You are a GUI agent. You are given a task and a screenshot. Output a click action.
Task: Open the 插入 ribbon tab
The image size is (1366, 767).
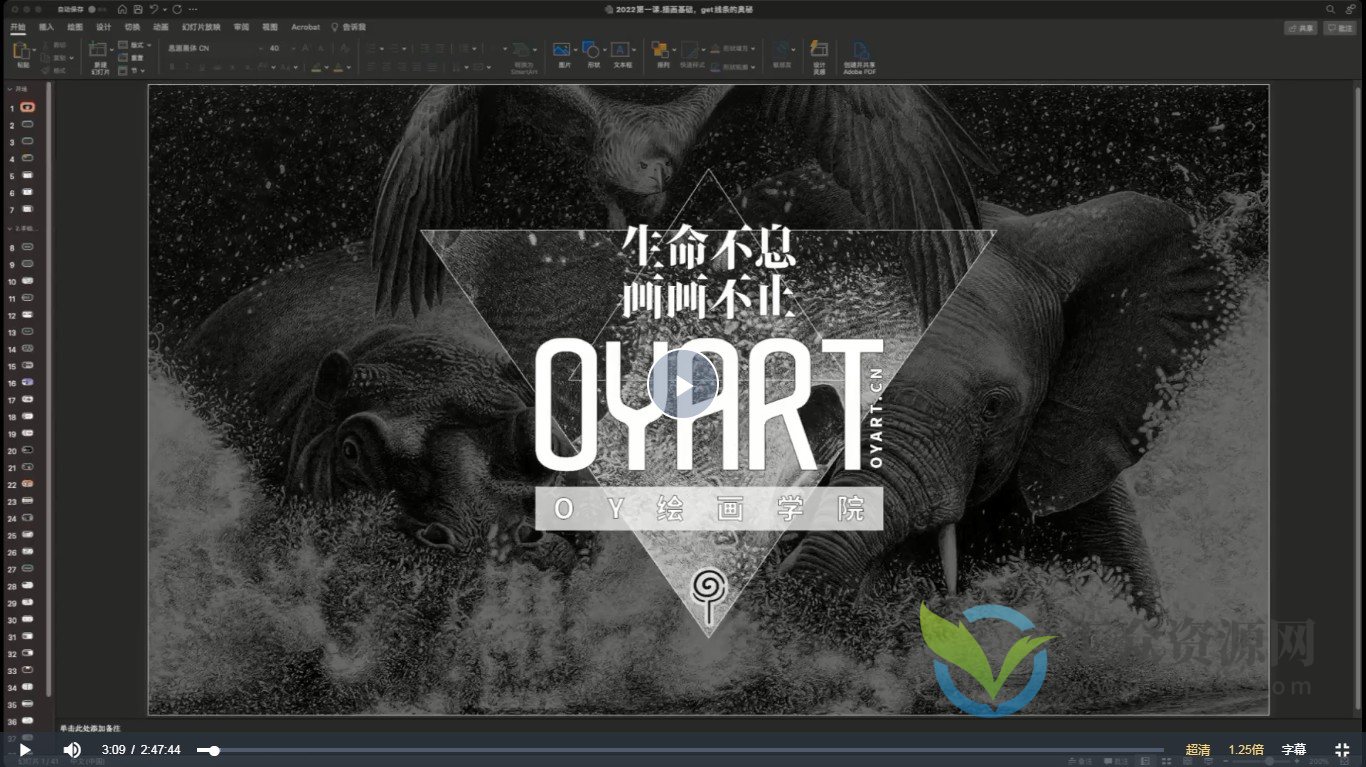click(46, 27)
